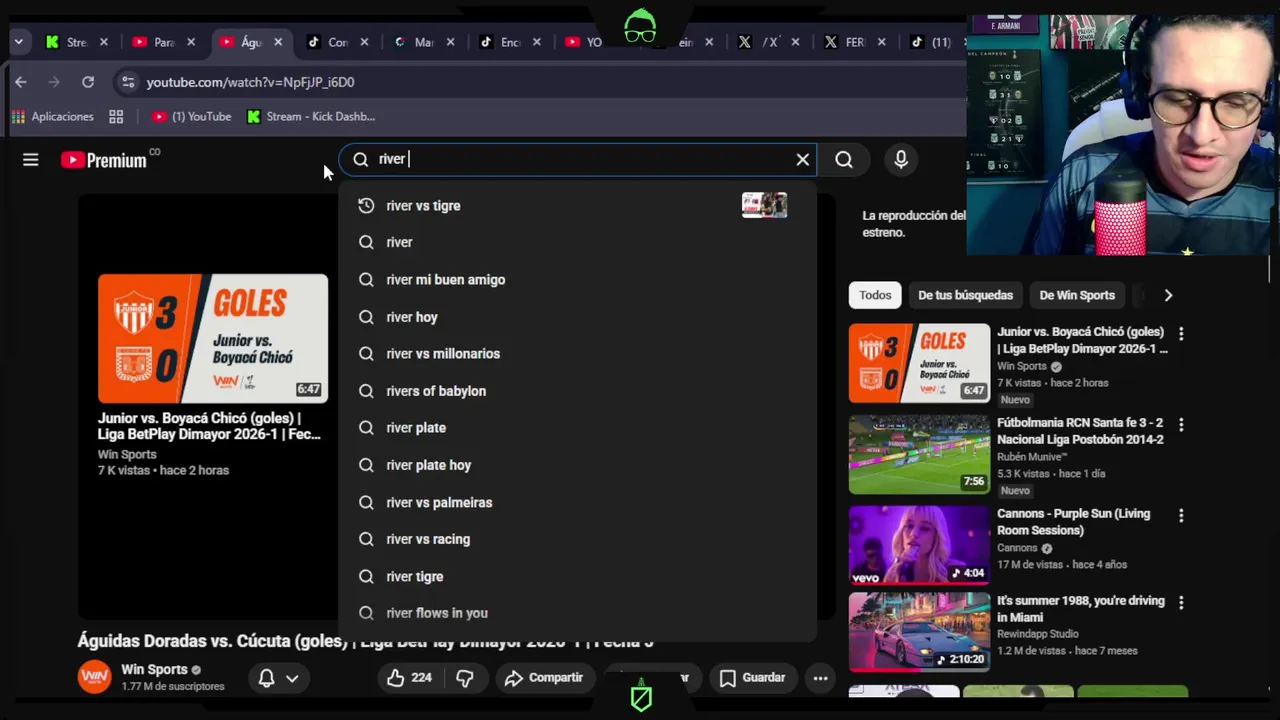Pick the 'river vs racing' suggestion
Image resolution: width=1280 pixels, height=720 pixels.
click(577, 539)
